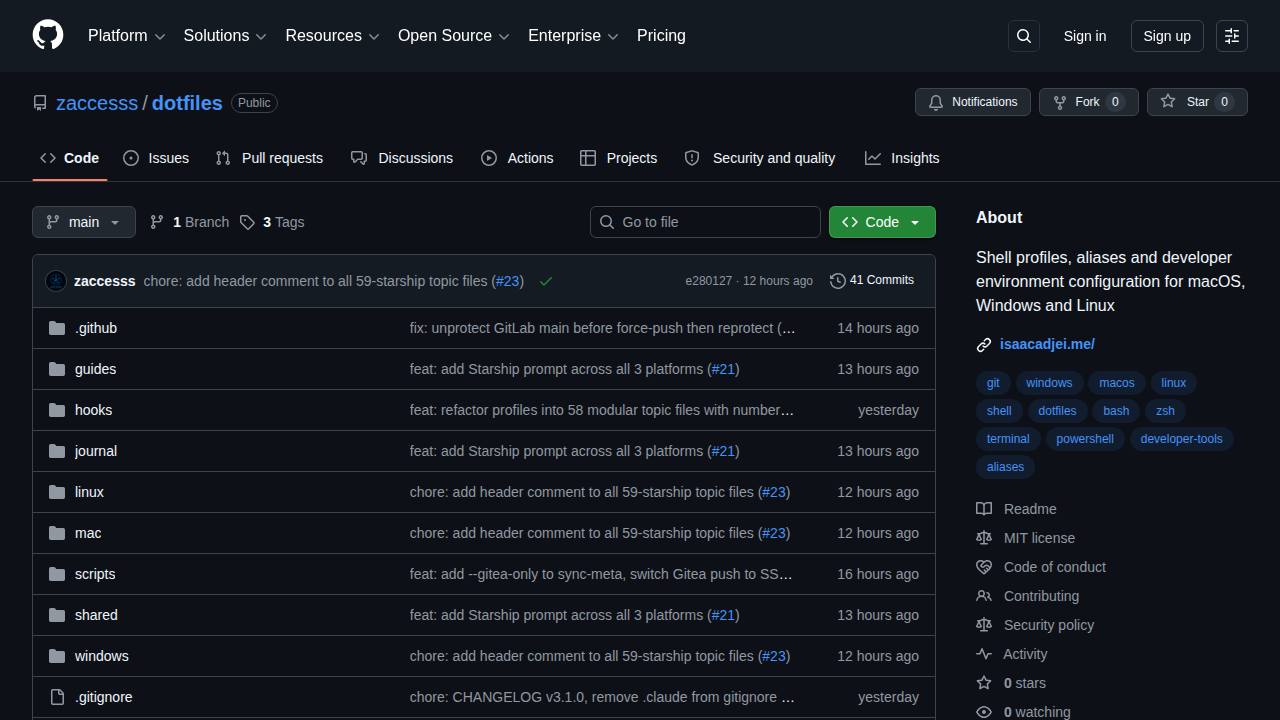Viewport: 1280px width, 720px height.
Task: Star the dotfiles repository
Action: [x=1197, y=102]
